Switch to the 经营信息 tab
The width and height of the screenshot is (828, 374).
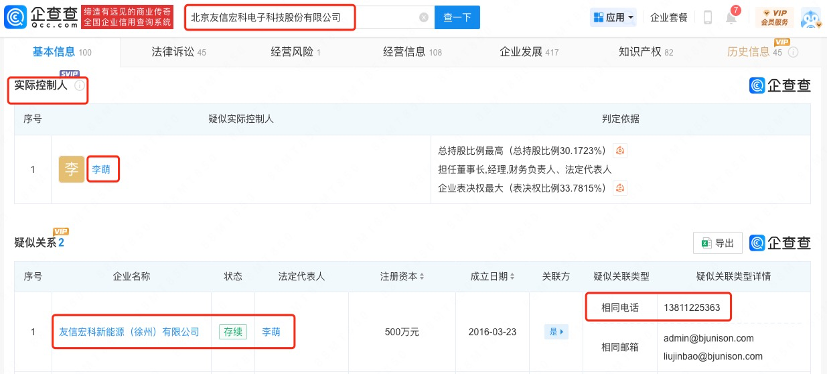pos(412,52)
